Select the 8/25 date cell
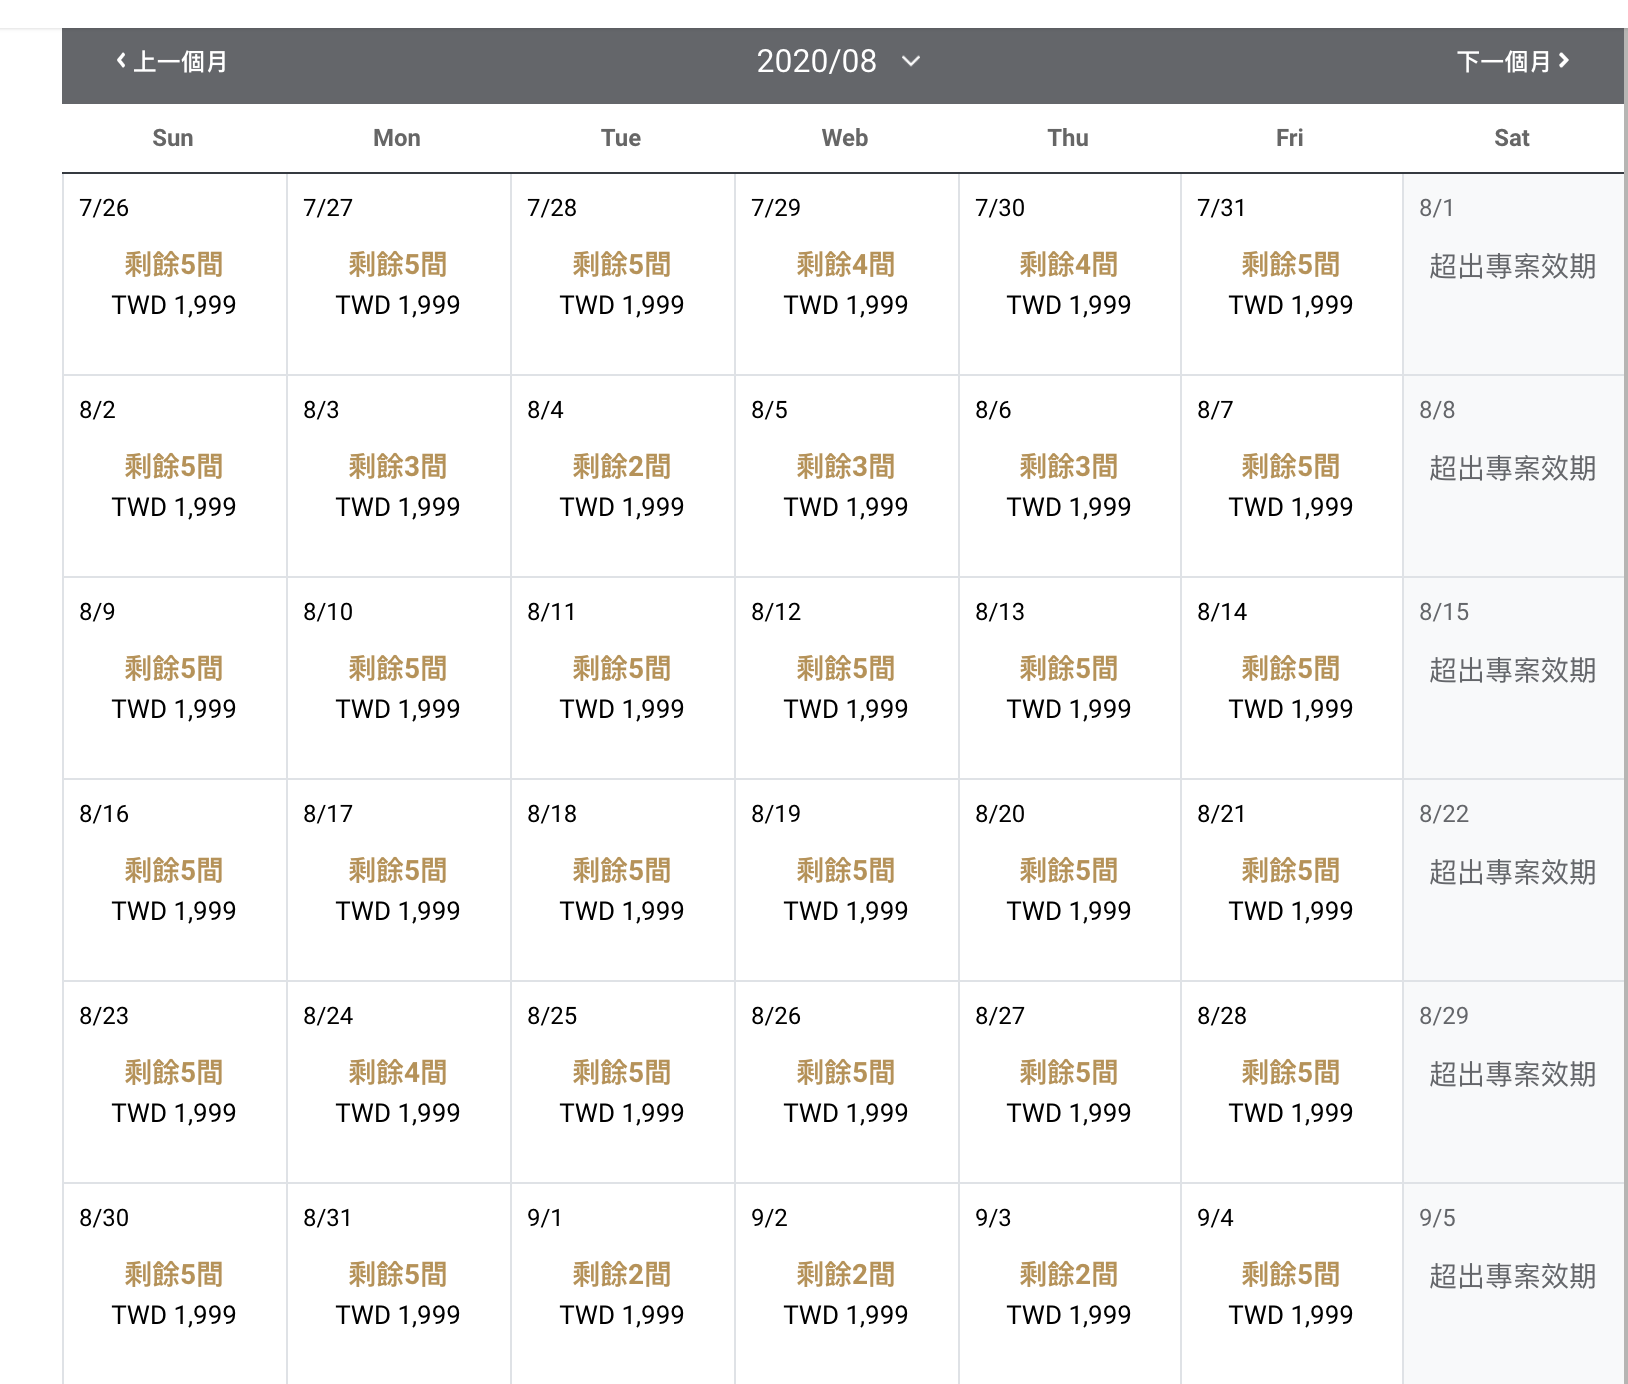The width and height of the screenshot is (1628, 1384). [x=622, y=1083]
